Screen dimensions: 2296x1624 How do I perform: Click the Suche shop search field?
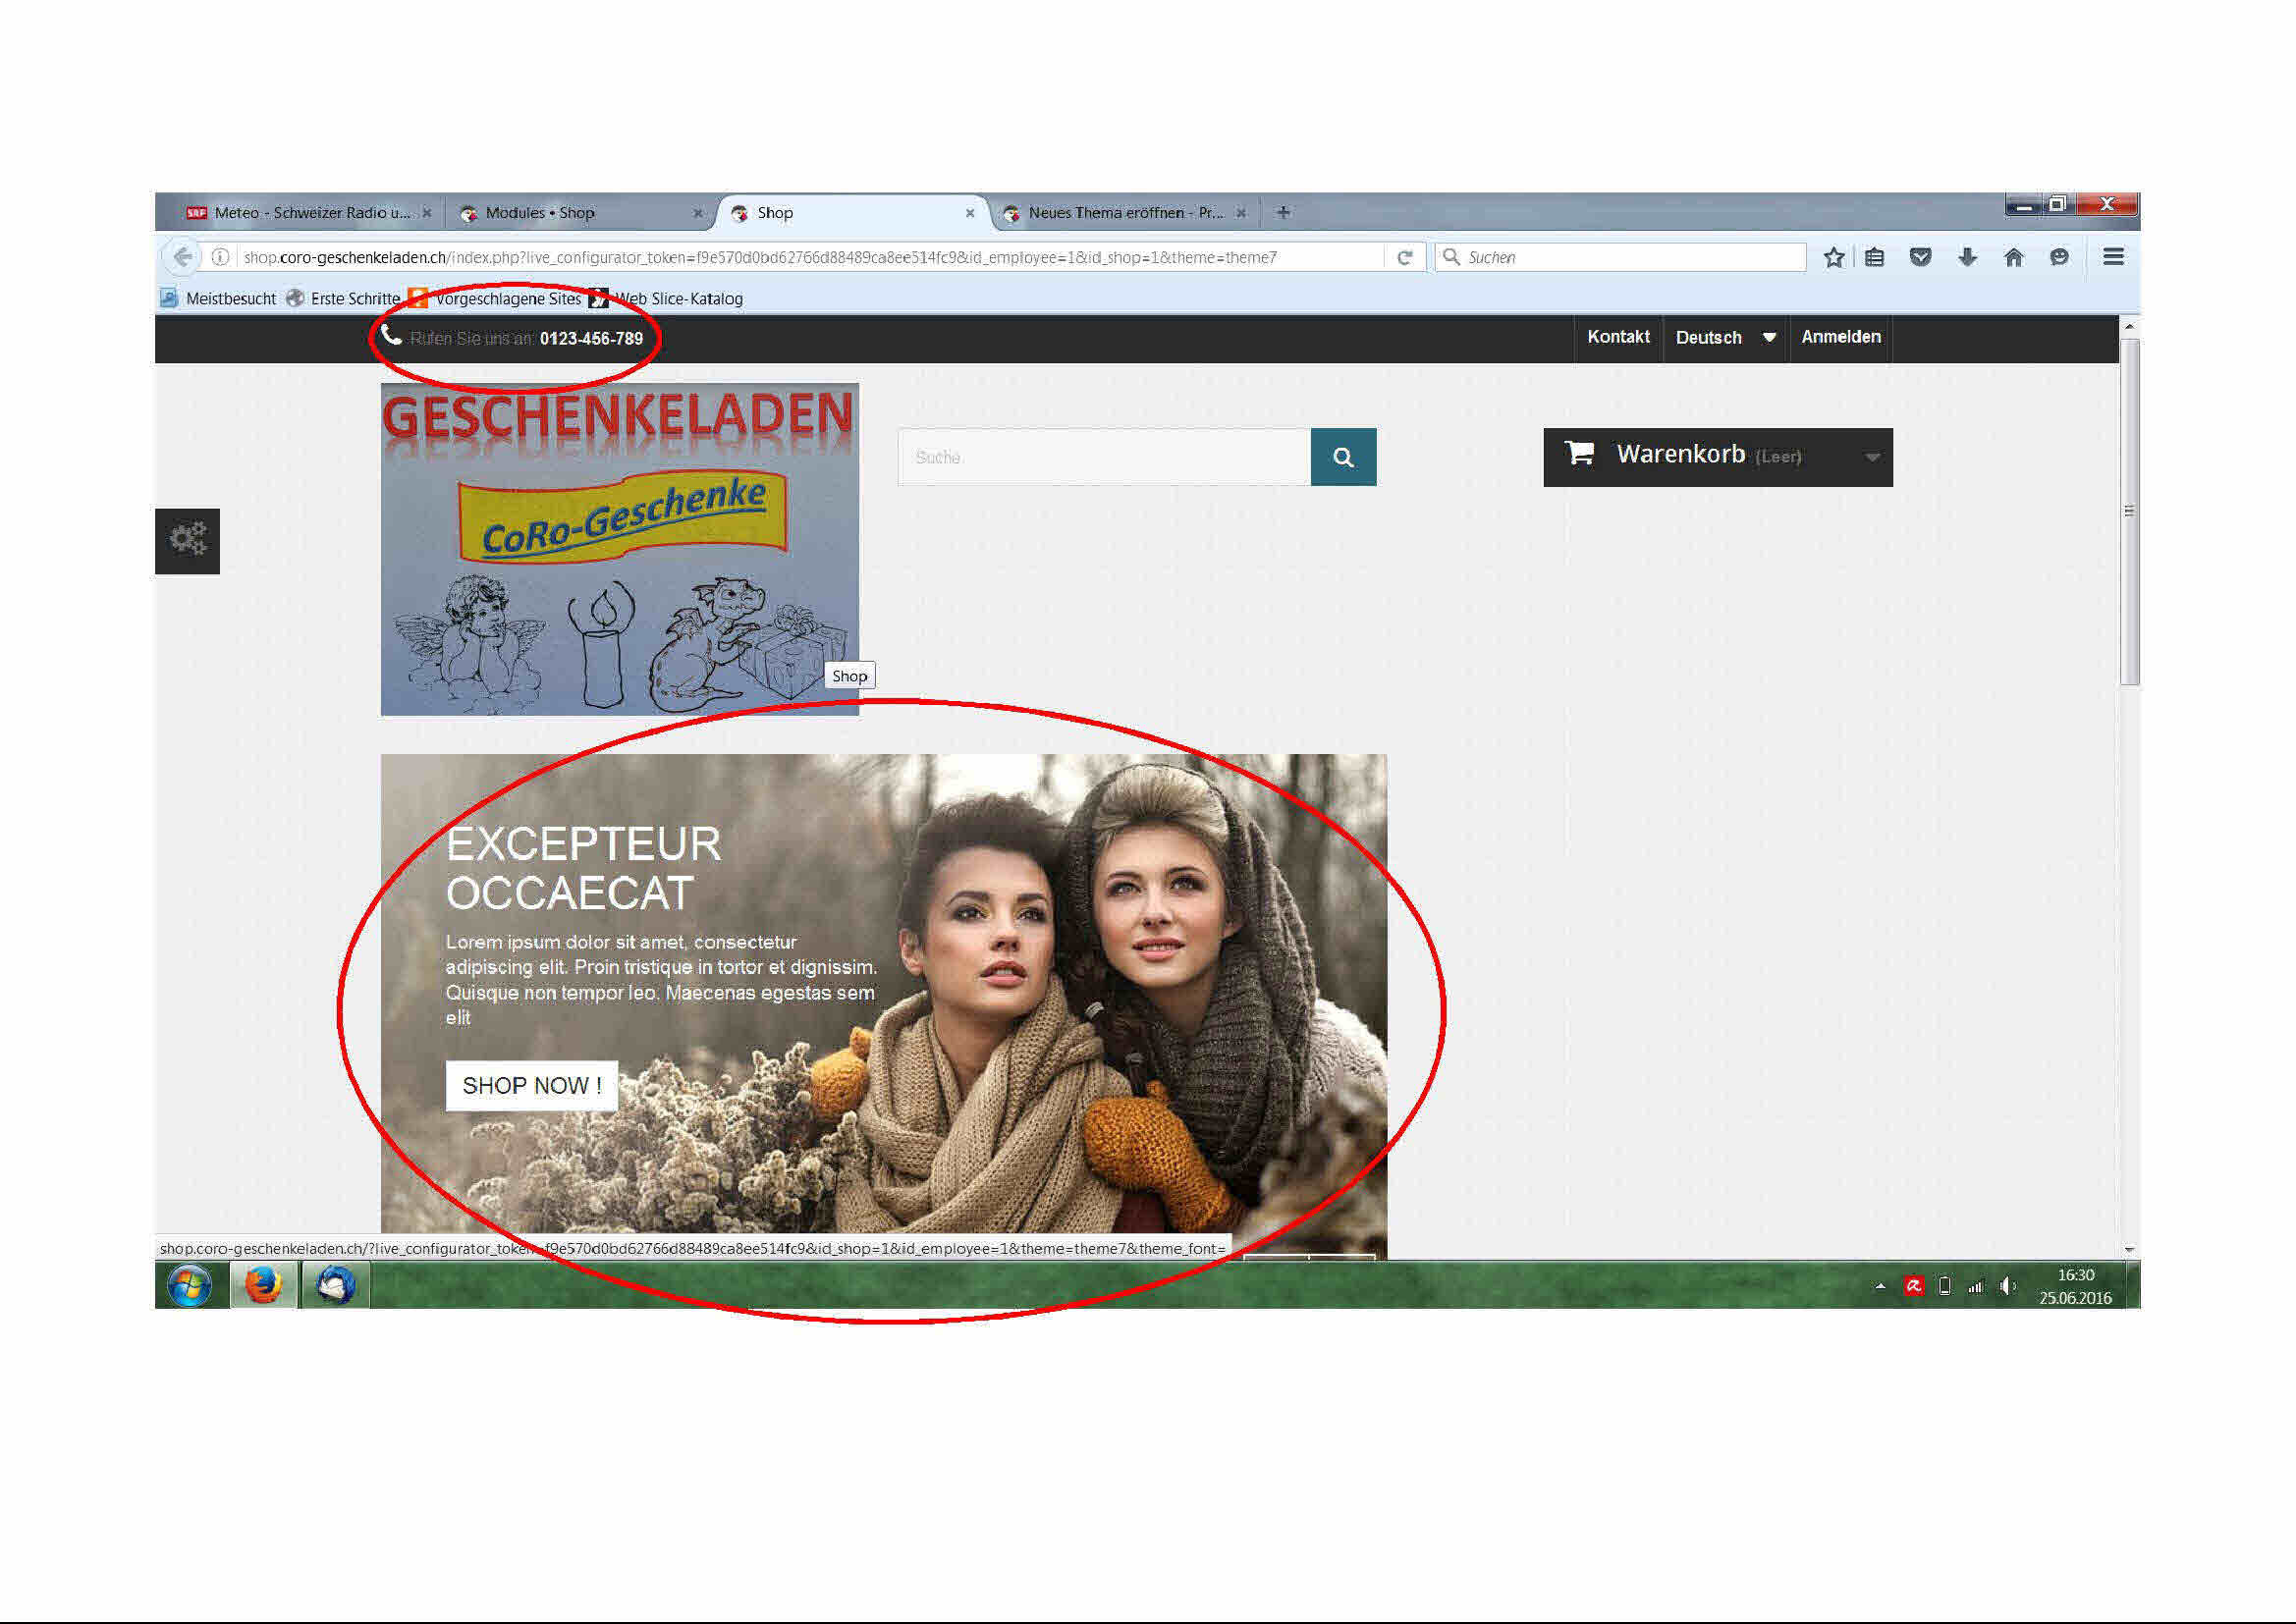coord(1104,457)
